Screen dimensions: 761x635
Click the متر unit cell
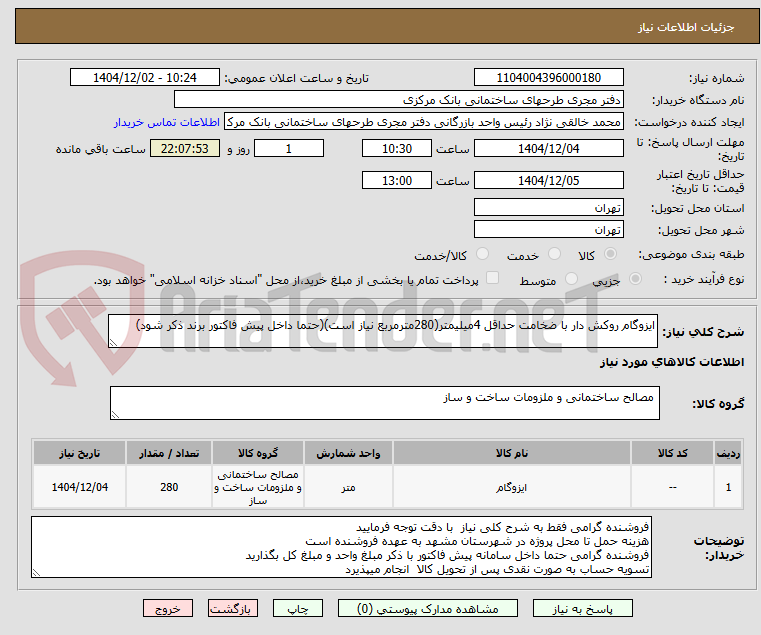click(x=348, y=487)
